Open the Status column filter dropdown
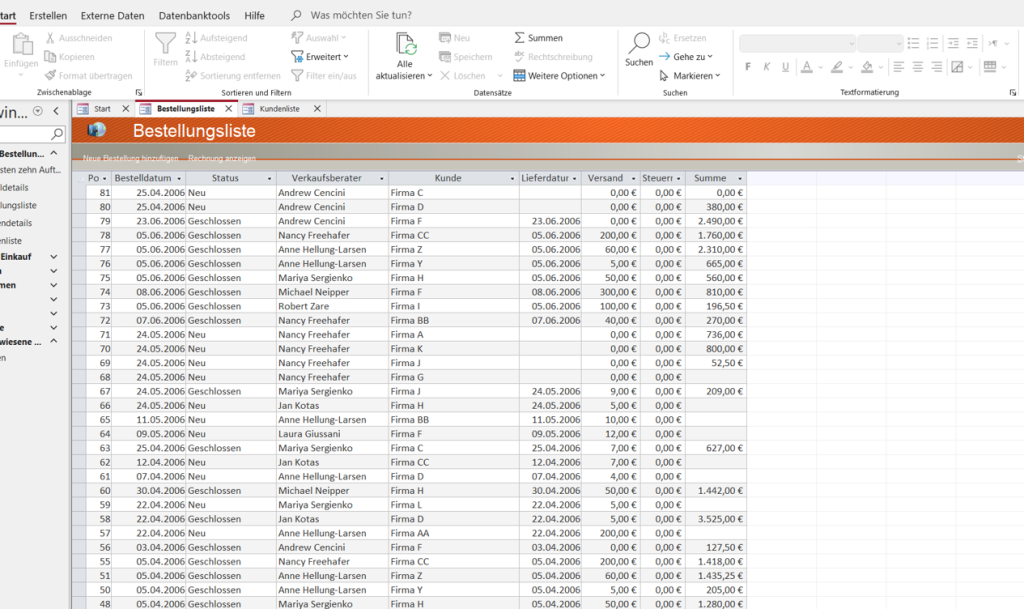Screen dimensions: 1024x609 [x=269, y=178]
